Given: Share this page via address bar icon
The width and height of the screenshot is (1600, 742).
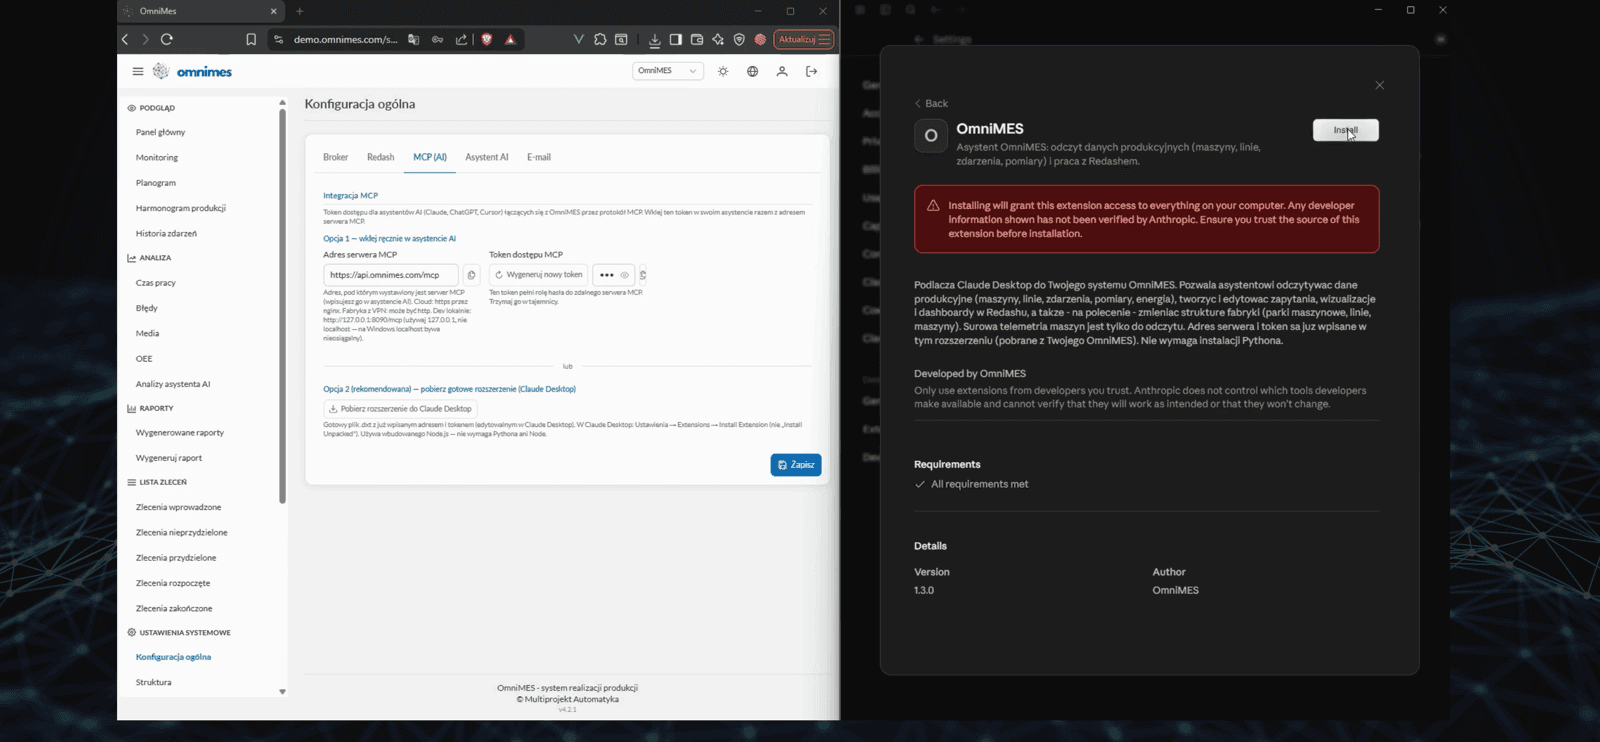Looking at the screenshot, I should pyautogui.click(x=461, y=39).
